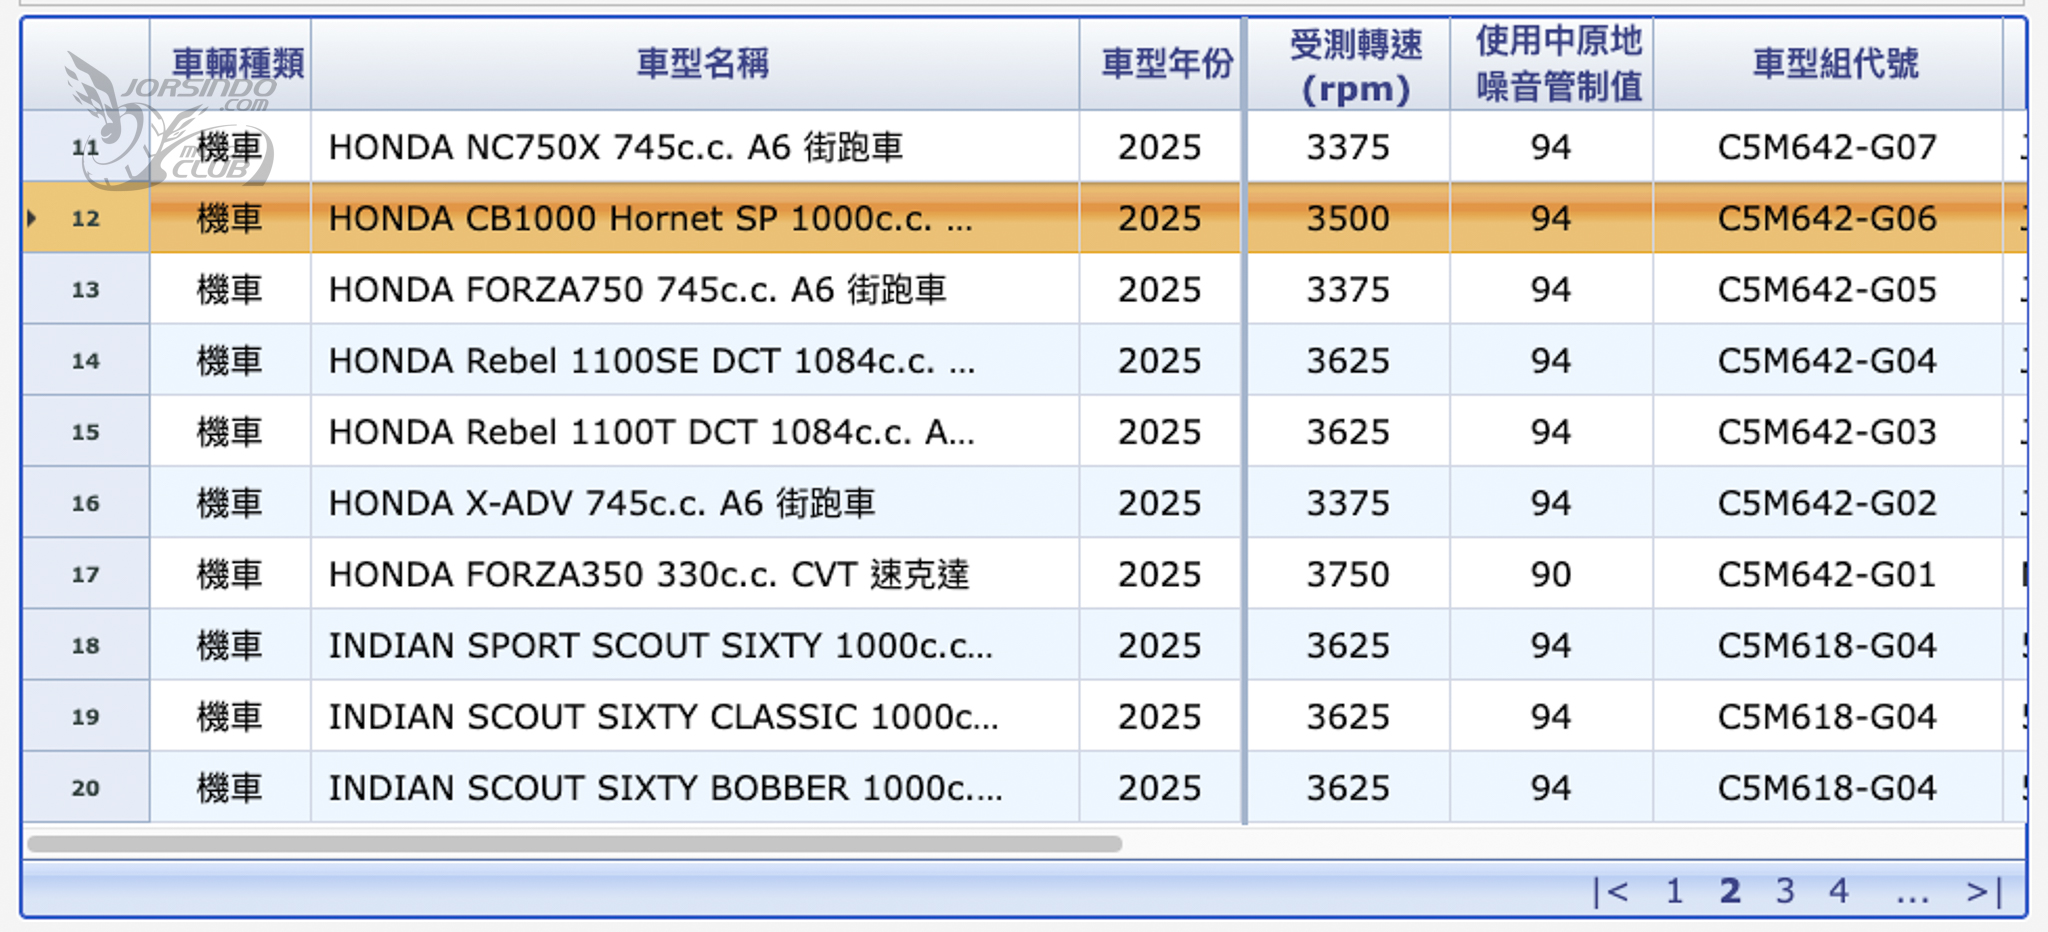This screenshot has width=2048, height=932.
Task: Click code C5M642-G06
Action: click(x=1827, y=218)
